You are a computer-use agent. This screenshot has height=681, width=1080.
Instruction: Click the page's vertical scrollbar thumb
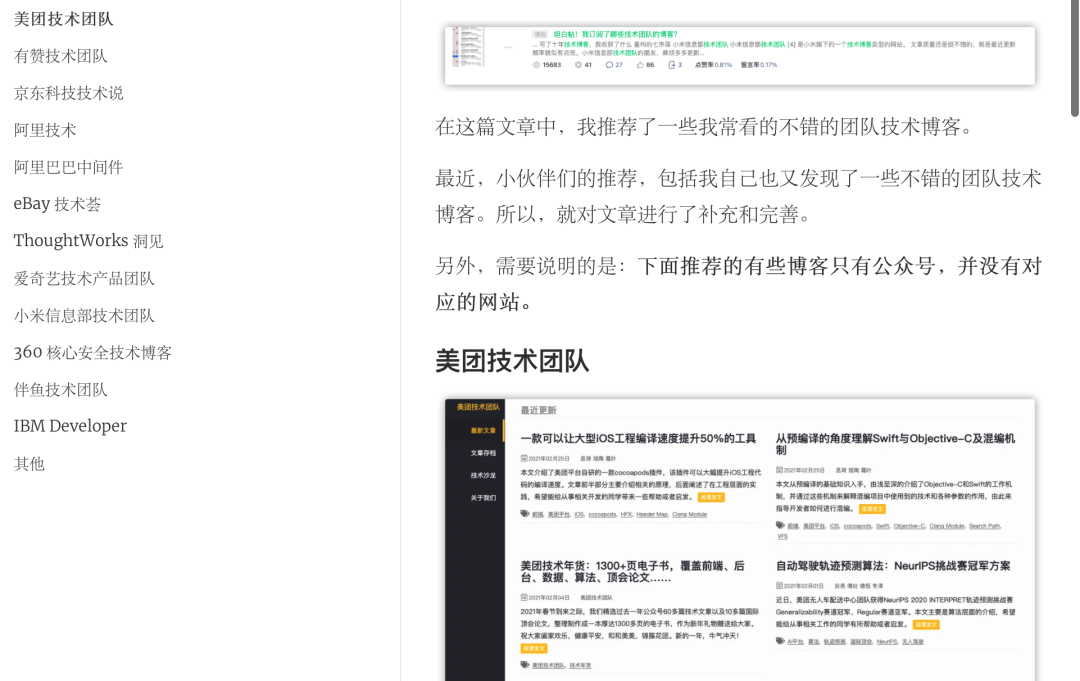tap(1074, 59)
